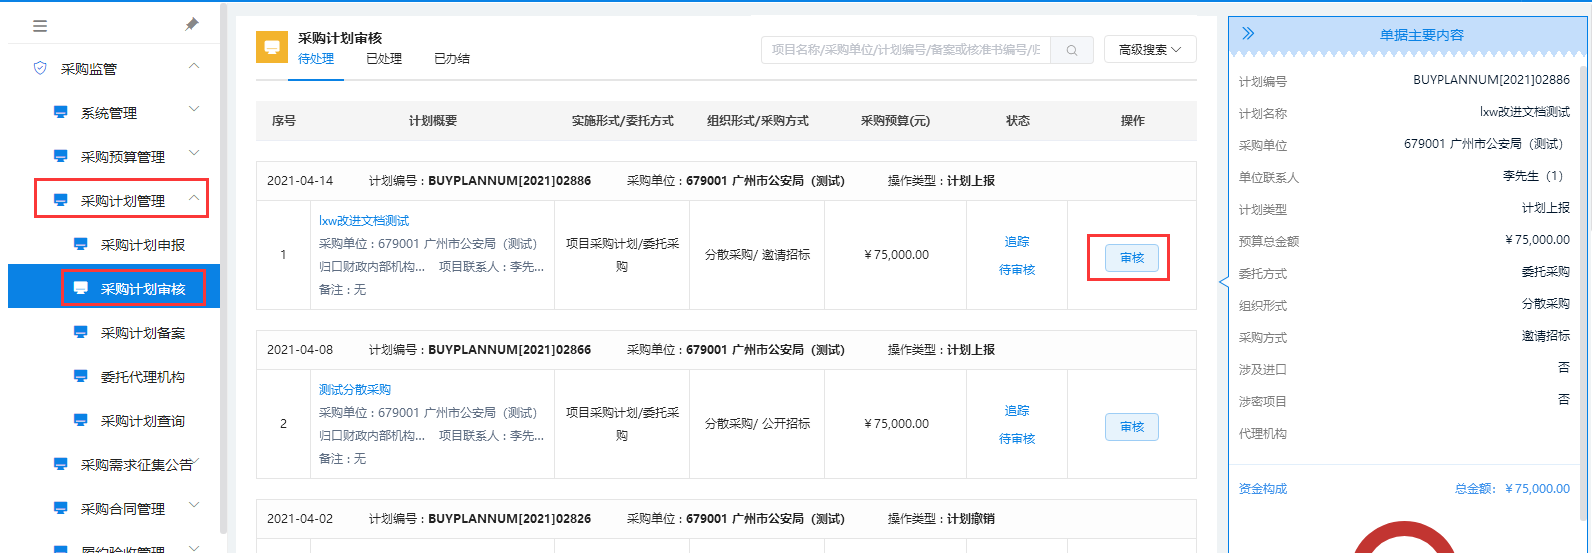Screen dimensions: 1592x553
Task: Open the 测试分散采购 plan link
Action: pos(355,390)
